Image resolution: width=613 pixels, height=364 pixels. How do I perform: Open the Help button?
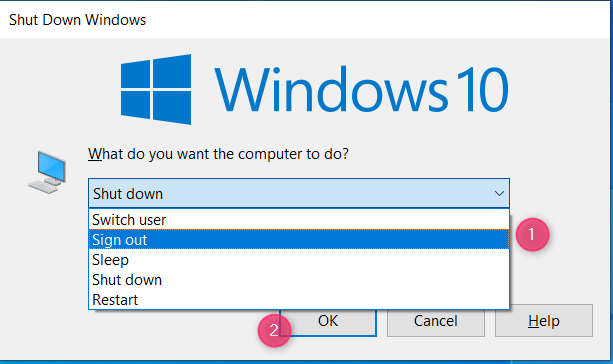544,321
